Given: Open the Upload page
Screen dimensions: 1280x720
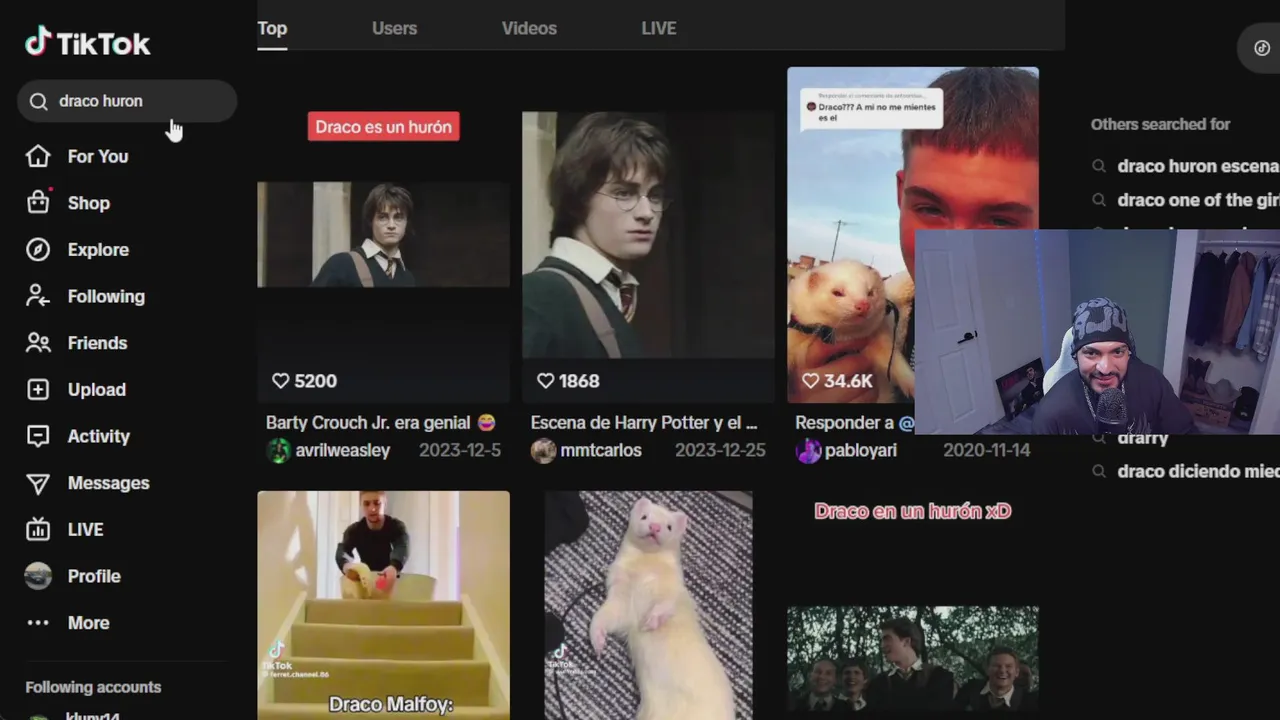Looking at the screenshot, I should click(x=96, y=390).
